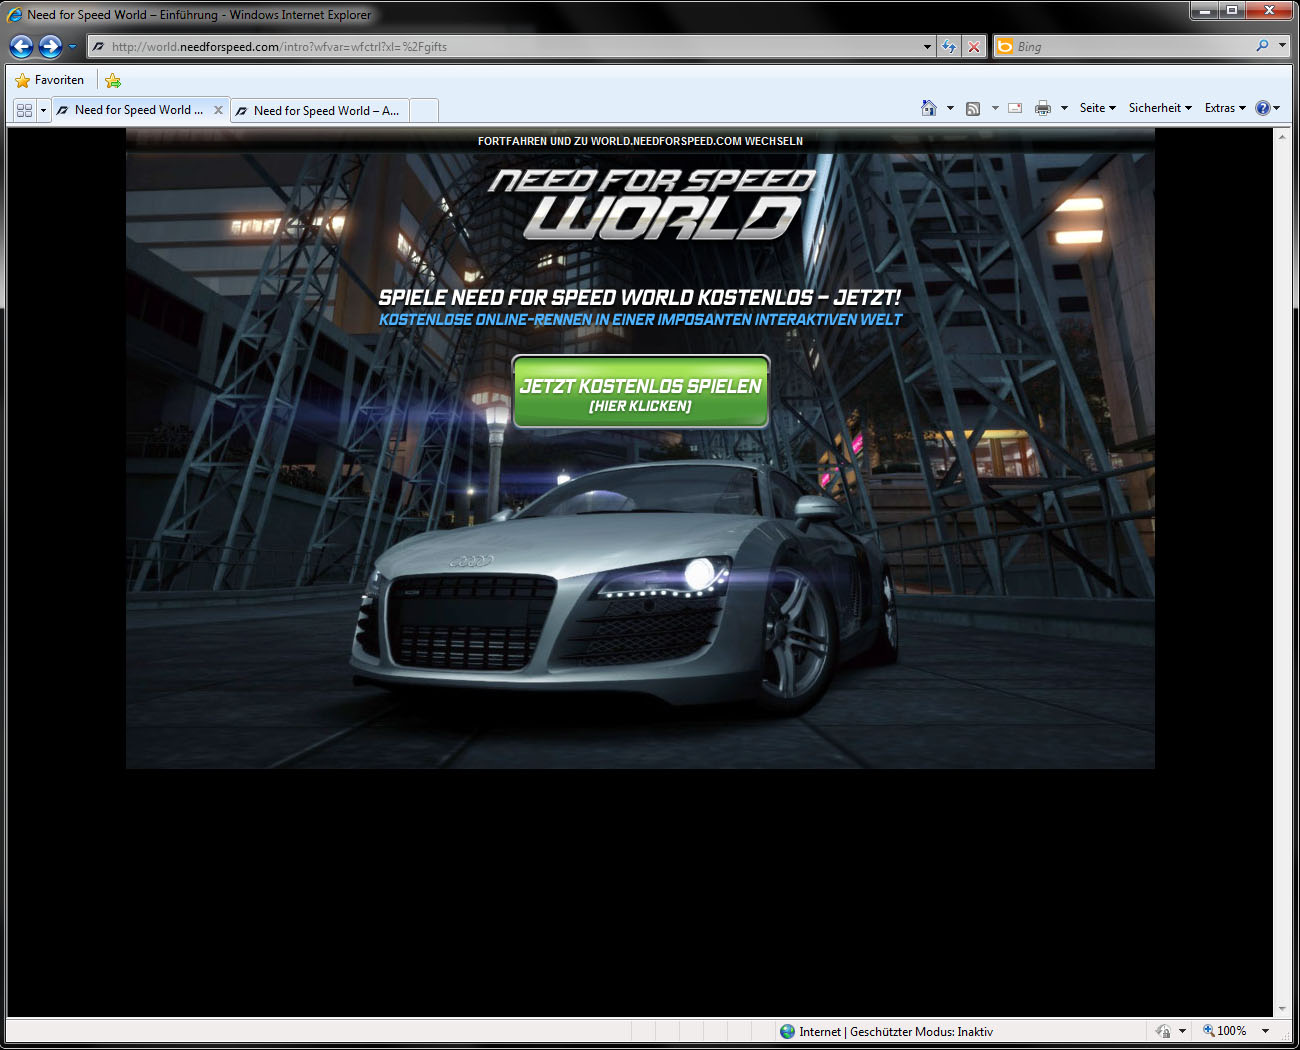This screenshot has height=1050, width=1300.
Task: Open the Seite menu
Action: [x=1098, y=108]
